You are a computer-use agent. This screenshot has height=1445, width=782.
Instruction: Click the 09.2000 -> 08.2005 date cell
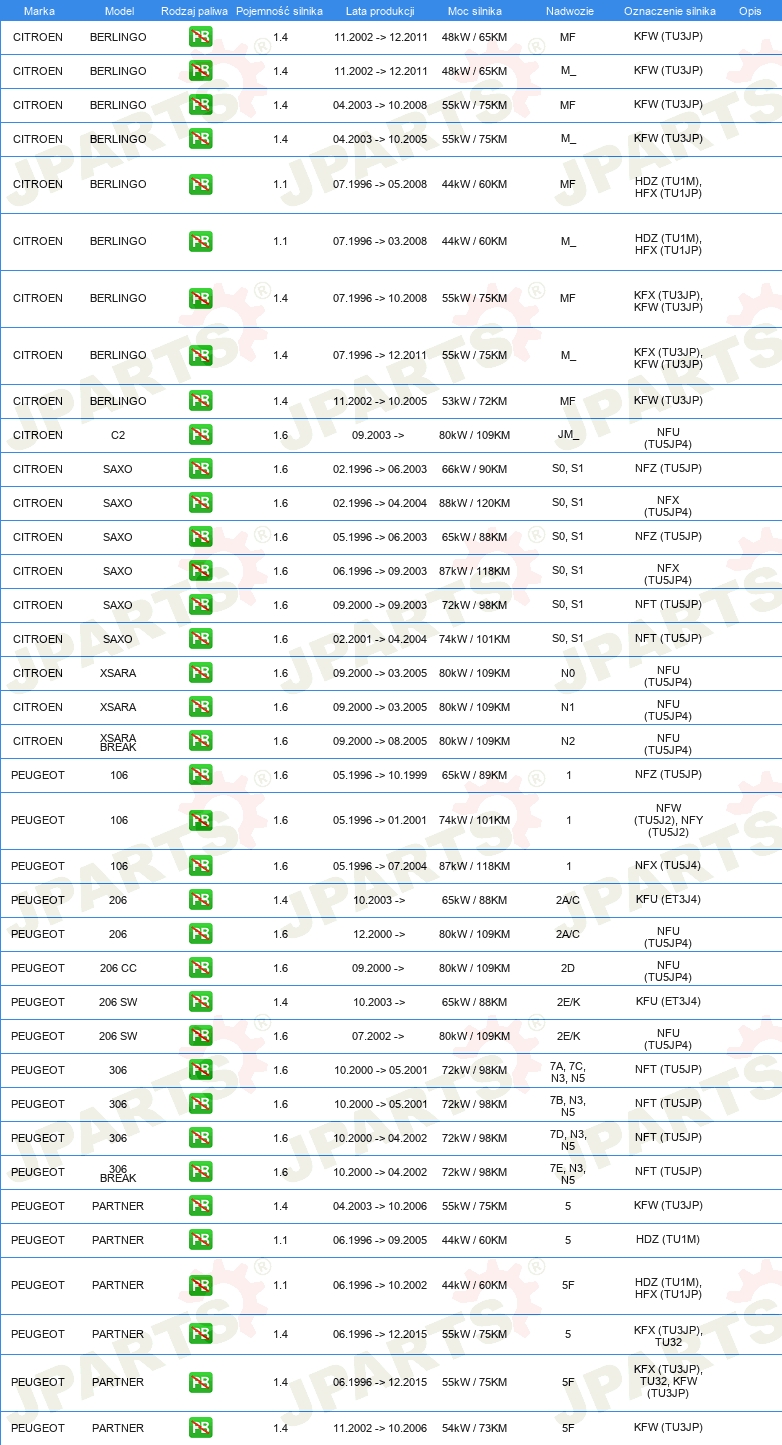(380, 741)
